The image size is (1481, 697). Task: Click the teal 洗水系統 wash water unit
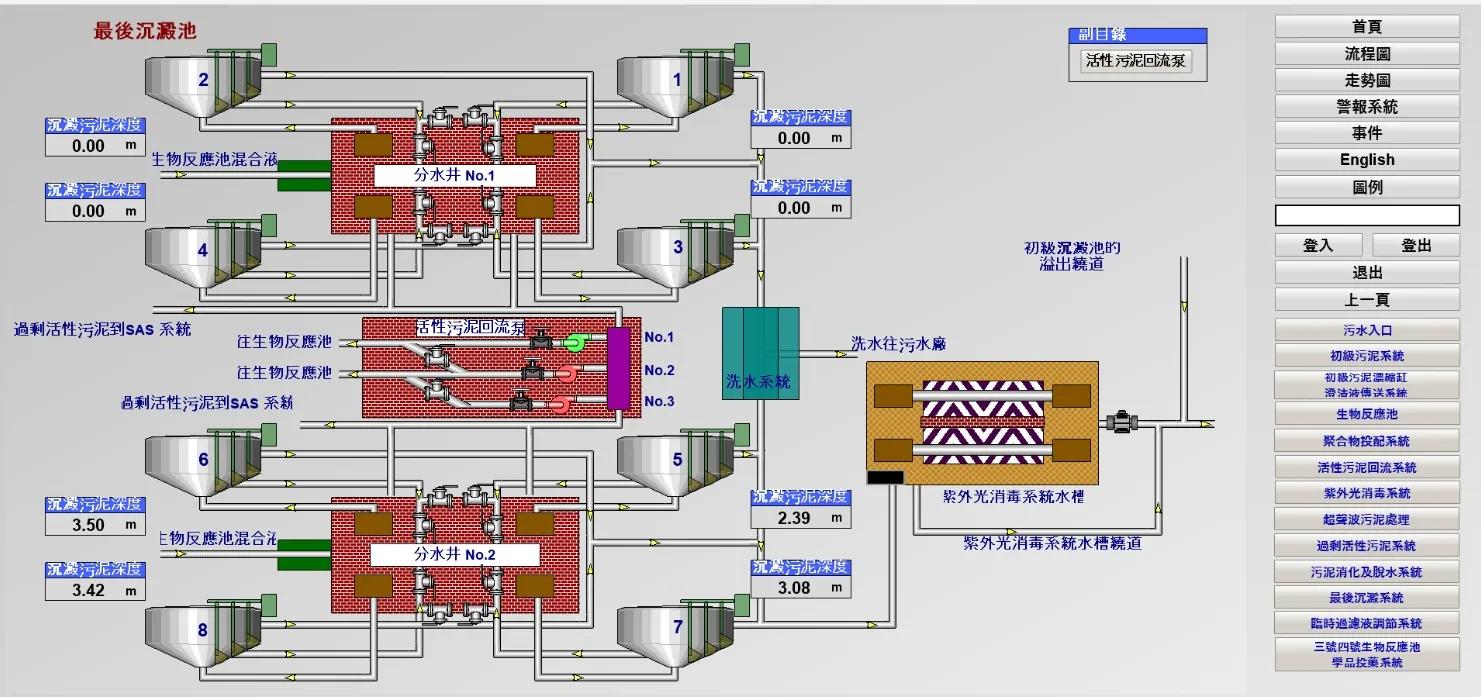click(x=761, y=354)
